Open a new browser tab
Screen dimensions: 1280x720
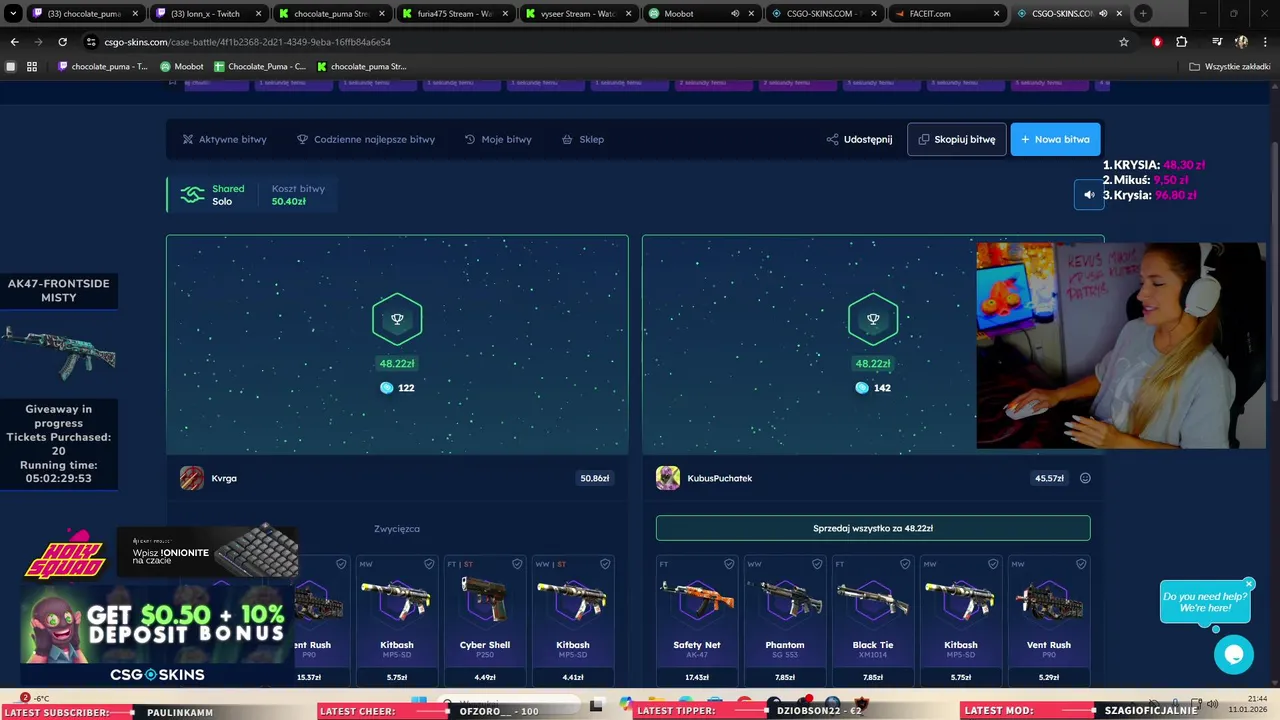[1143, 14]
